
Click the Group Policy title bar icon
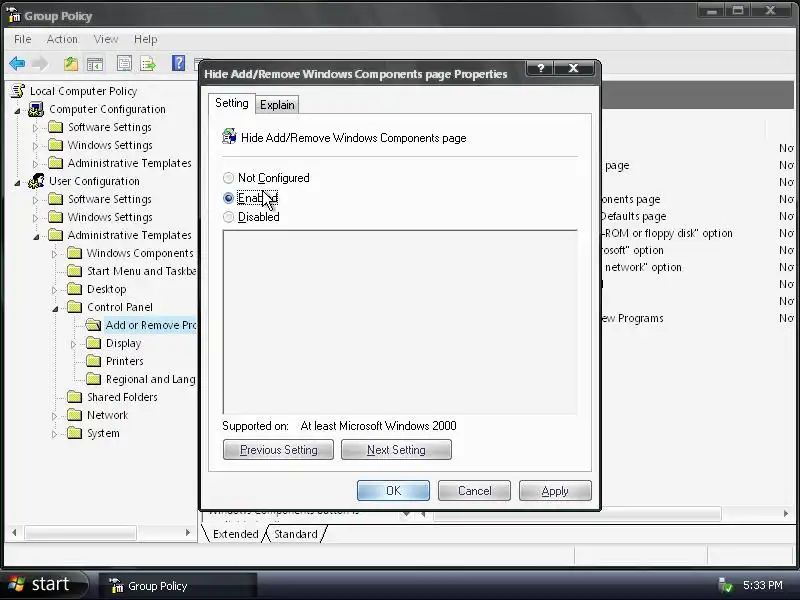[13, 15]
